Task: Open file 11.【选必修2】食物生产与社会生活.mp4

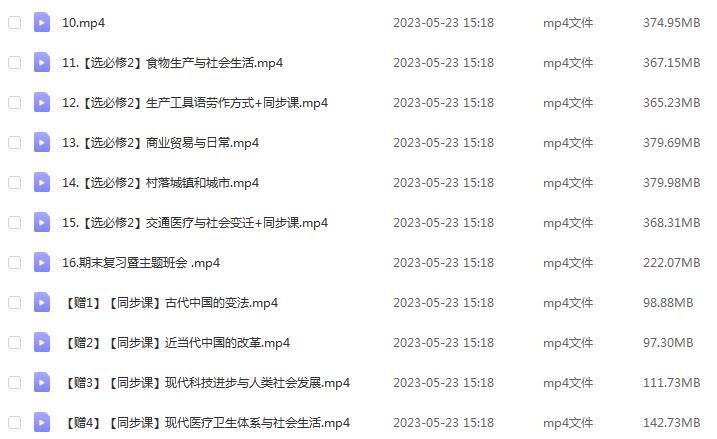Action: click(172, 63)
